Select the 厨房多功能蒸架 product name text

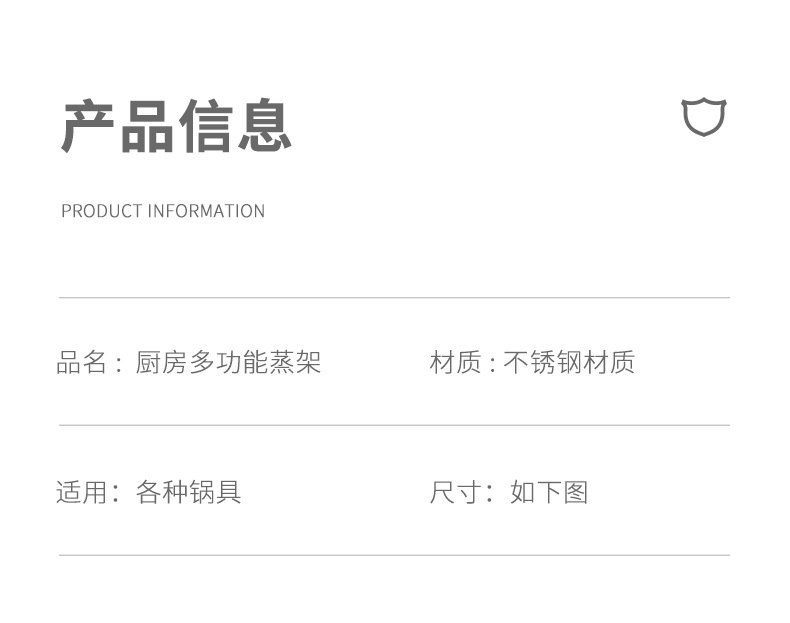pyautogui.click(x=228, y=362)
